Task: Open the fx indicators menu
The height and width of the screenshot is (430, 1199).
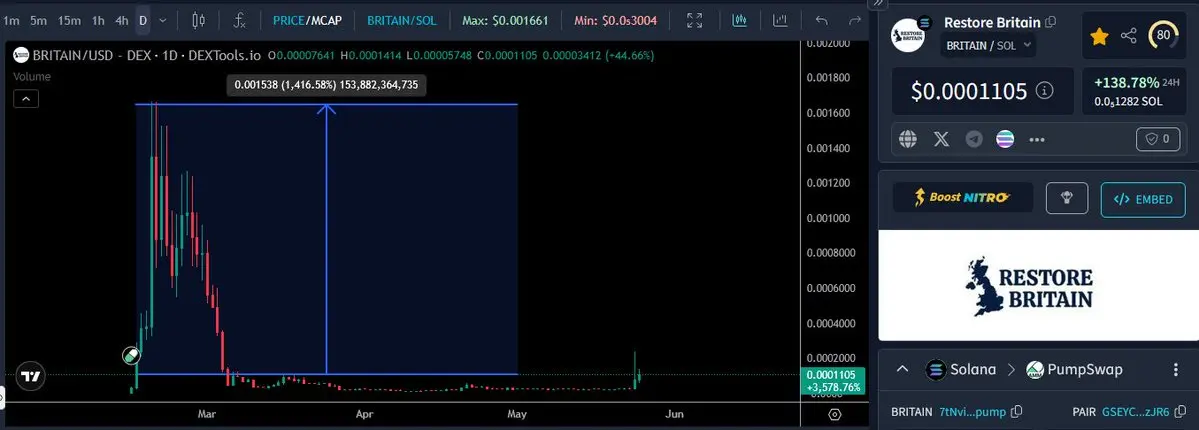Action: (x=239, y=21)
